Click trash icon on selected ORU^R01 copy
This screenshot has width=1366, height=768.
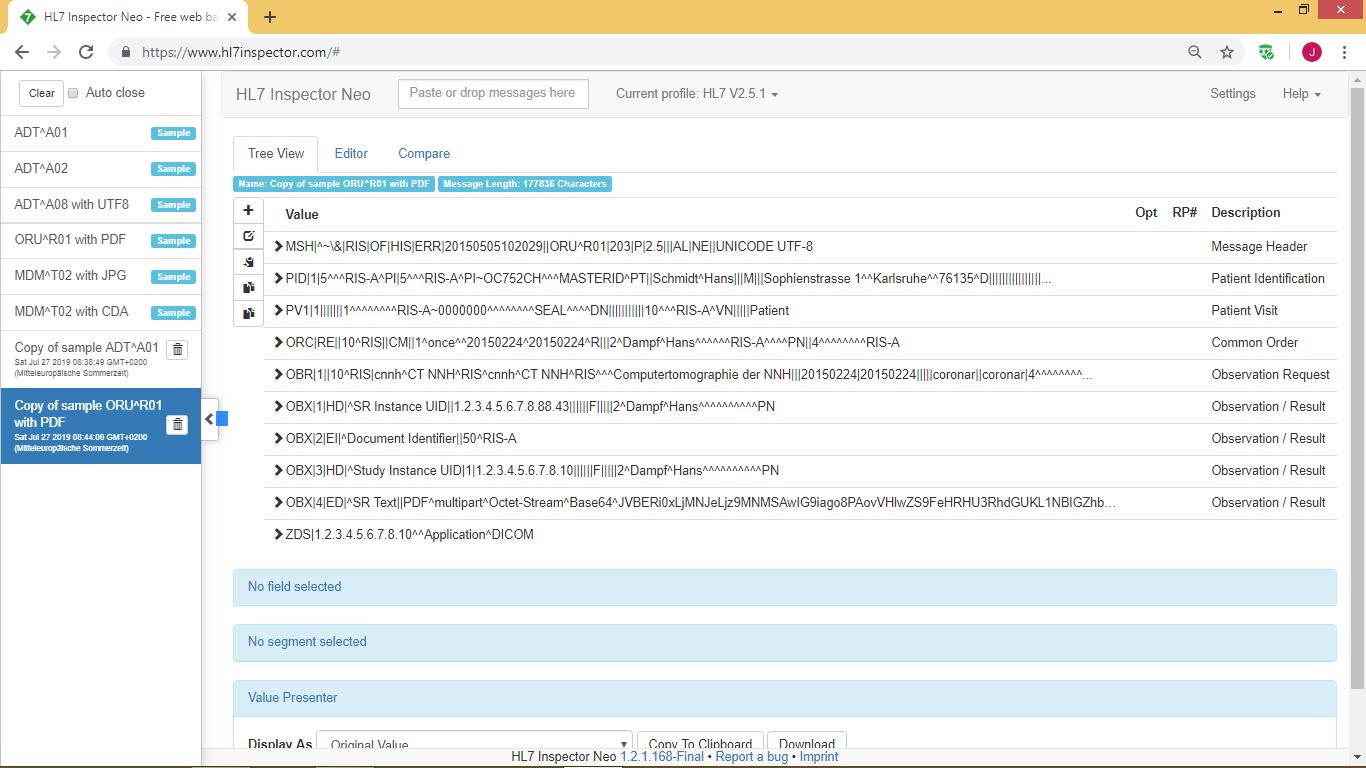[177, 425]
